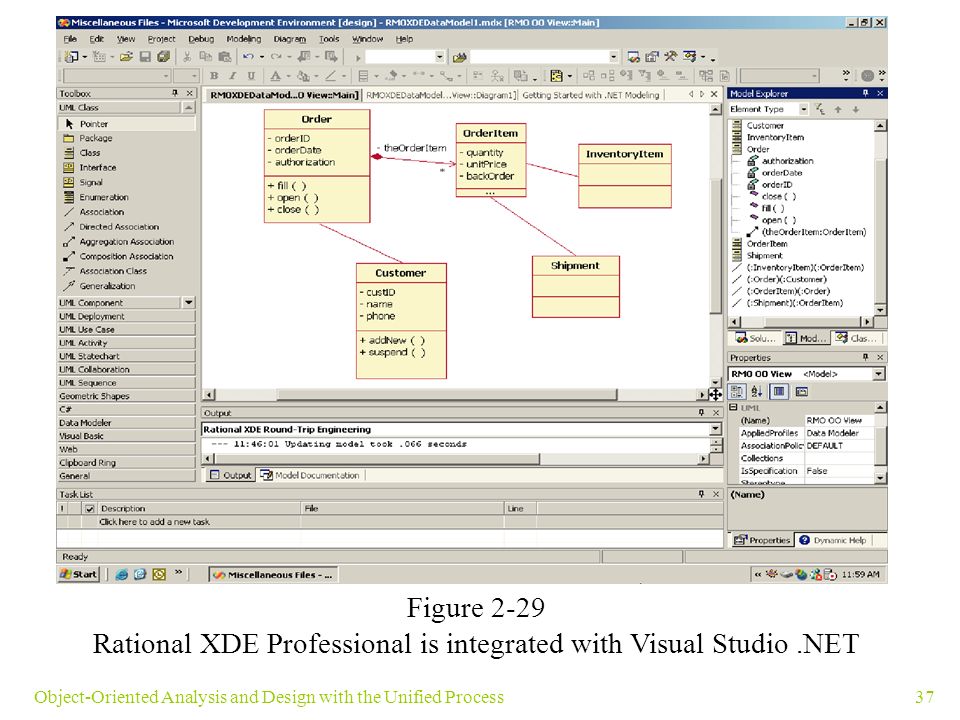The image size is (960, 720).
Task: Select the Pointer tool in the Toolbox
Action: tap(127, 124)
